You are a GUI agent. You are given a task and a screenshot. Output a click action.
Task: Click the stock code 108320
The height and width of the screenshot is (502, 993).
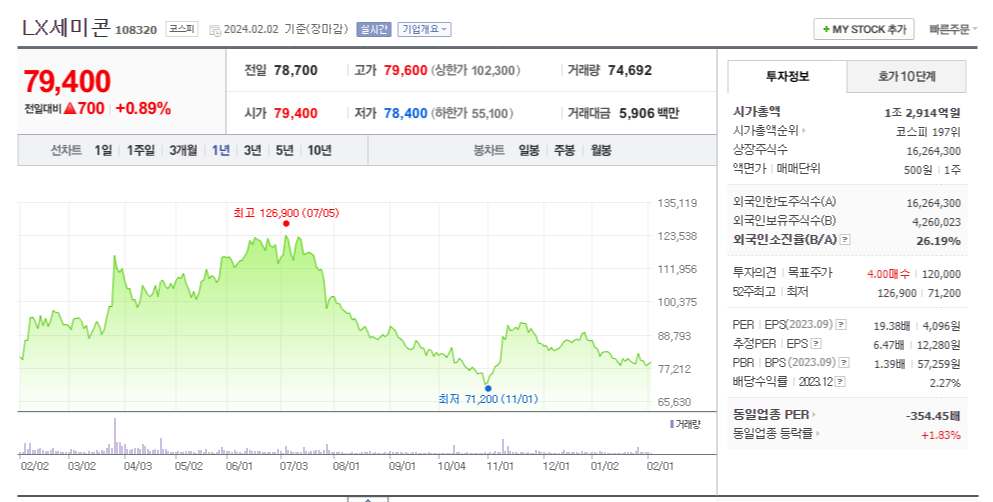pyautogui.click(x=136, y=30)
